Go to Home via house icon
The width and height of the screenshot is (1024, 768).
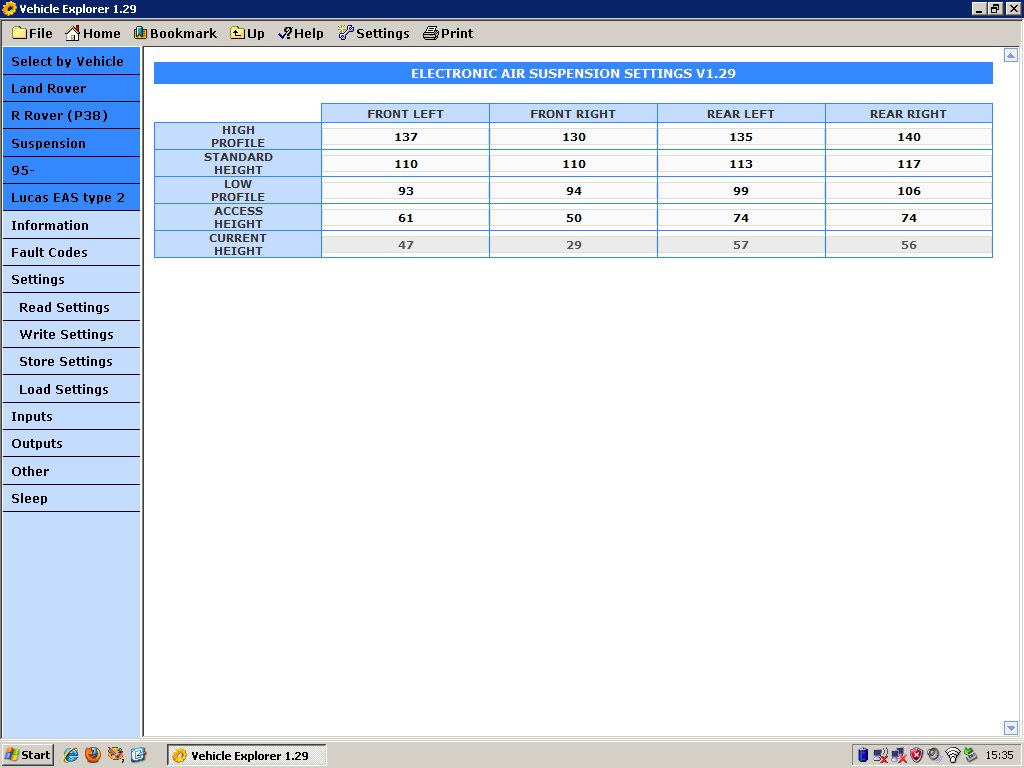[93, 33]
